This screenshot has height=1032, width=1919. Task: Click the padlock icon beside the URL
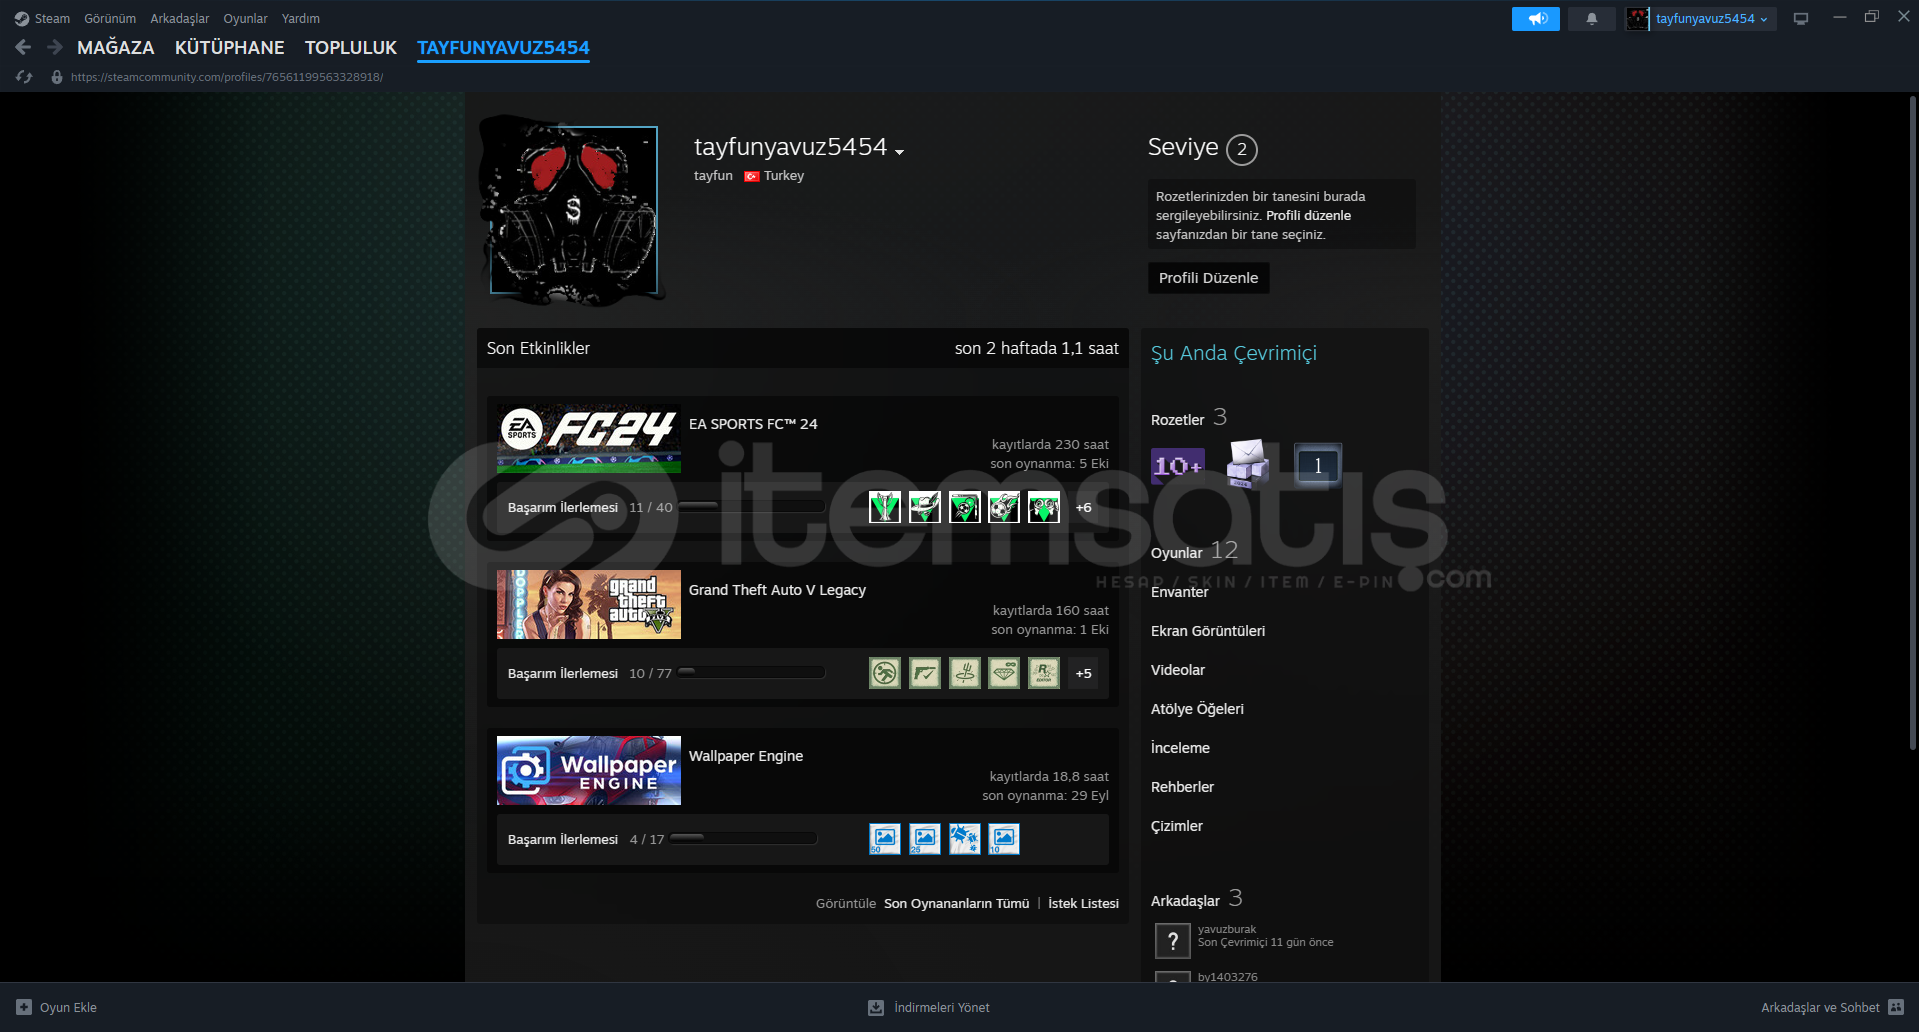[57, 77]
